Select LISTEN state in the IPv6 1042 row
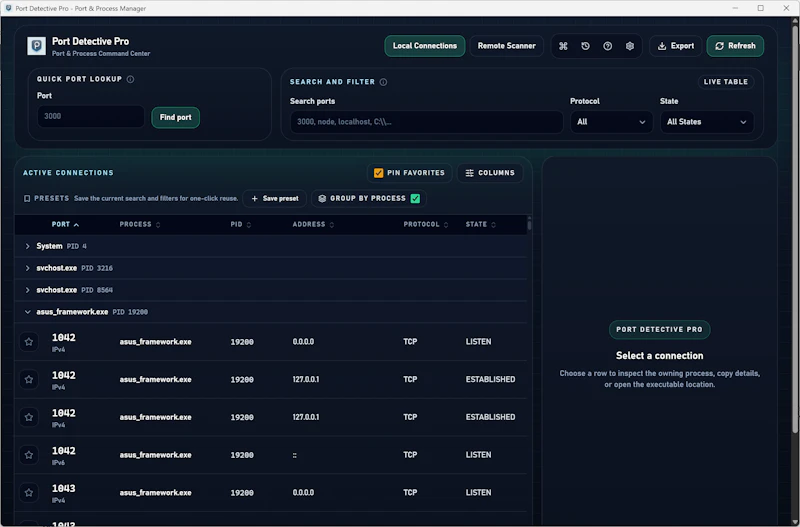 point(478,455)
